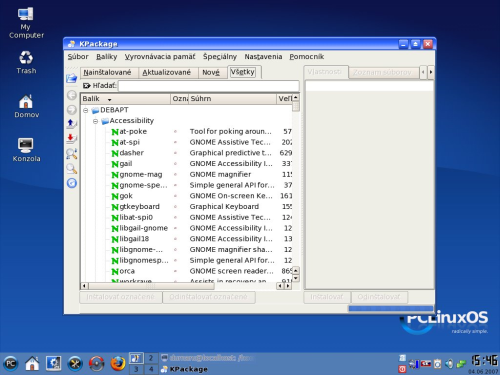Click the red down-arrow collapse tree icon

coord(72,138)
